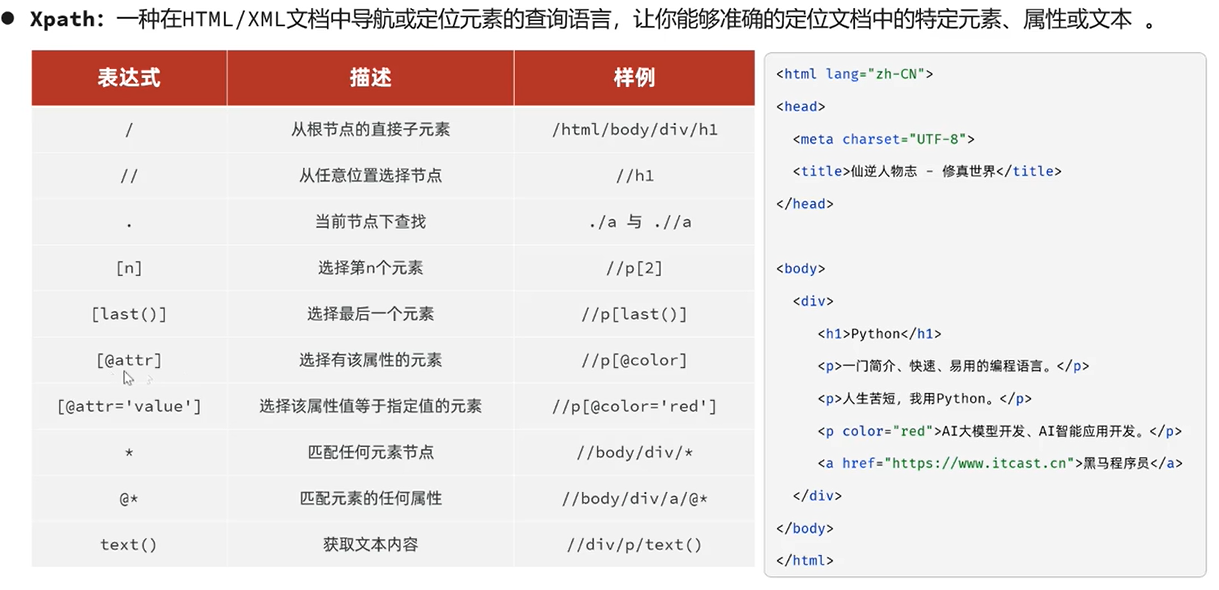Click description 当前节点下查找

click(x=370, y=222)
